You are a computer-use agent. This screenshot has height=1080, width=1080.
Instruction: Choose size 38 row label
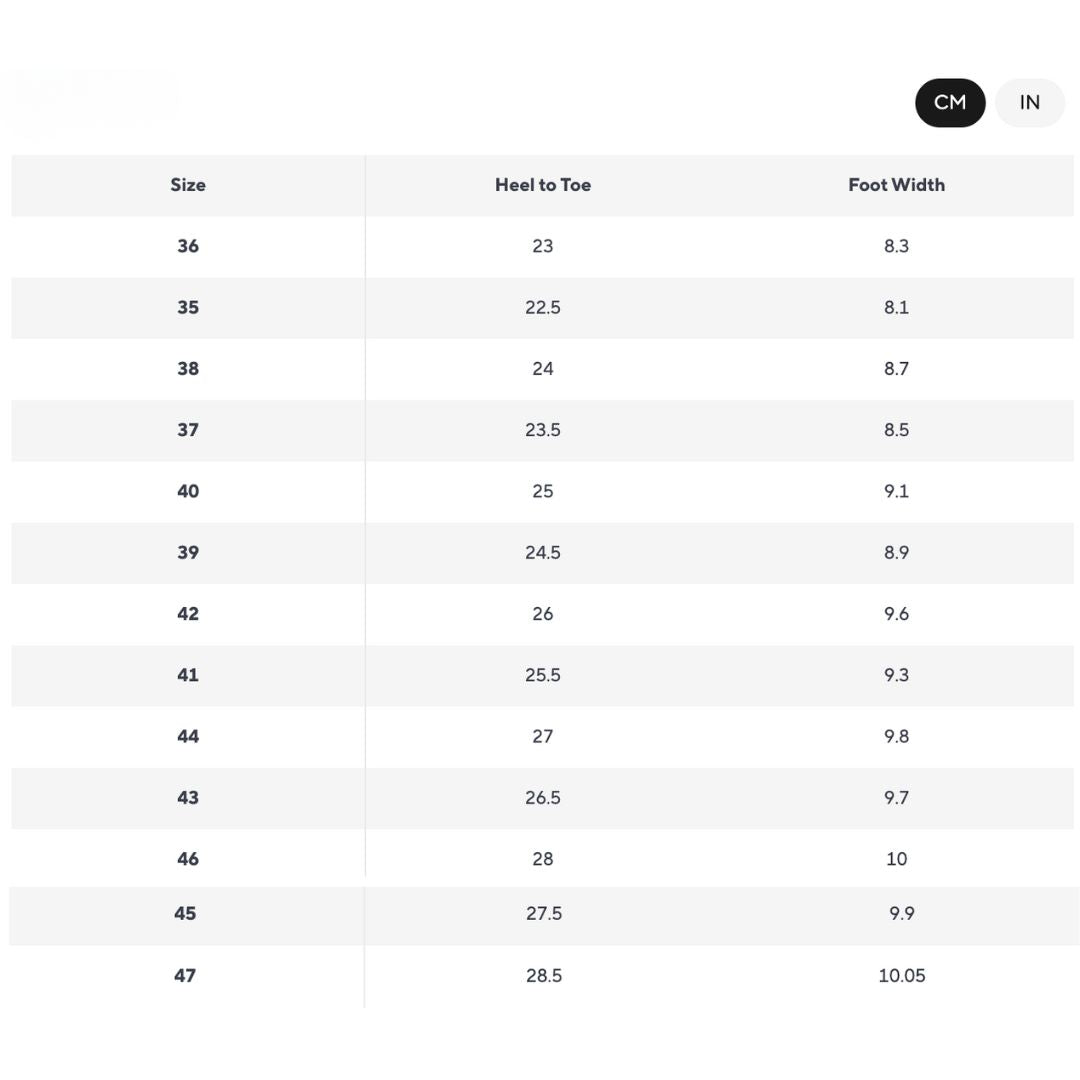pyautogui.click(x=188, y=369)
